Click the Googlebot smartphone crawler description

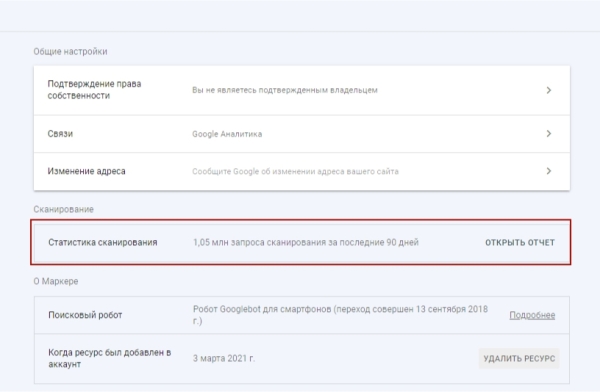point(340,315)
